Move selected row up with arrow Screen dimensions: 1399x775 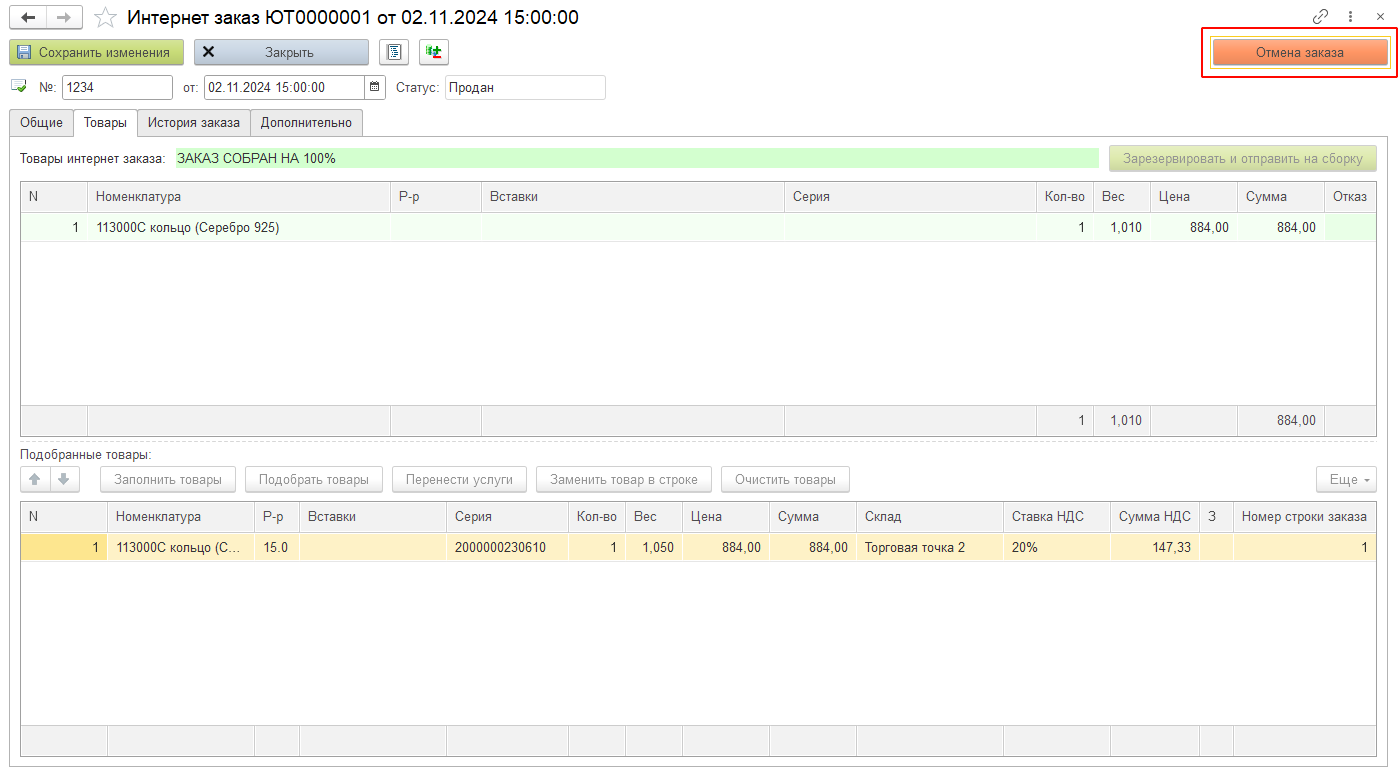pos(35,479)
